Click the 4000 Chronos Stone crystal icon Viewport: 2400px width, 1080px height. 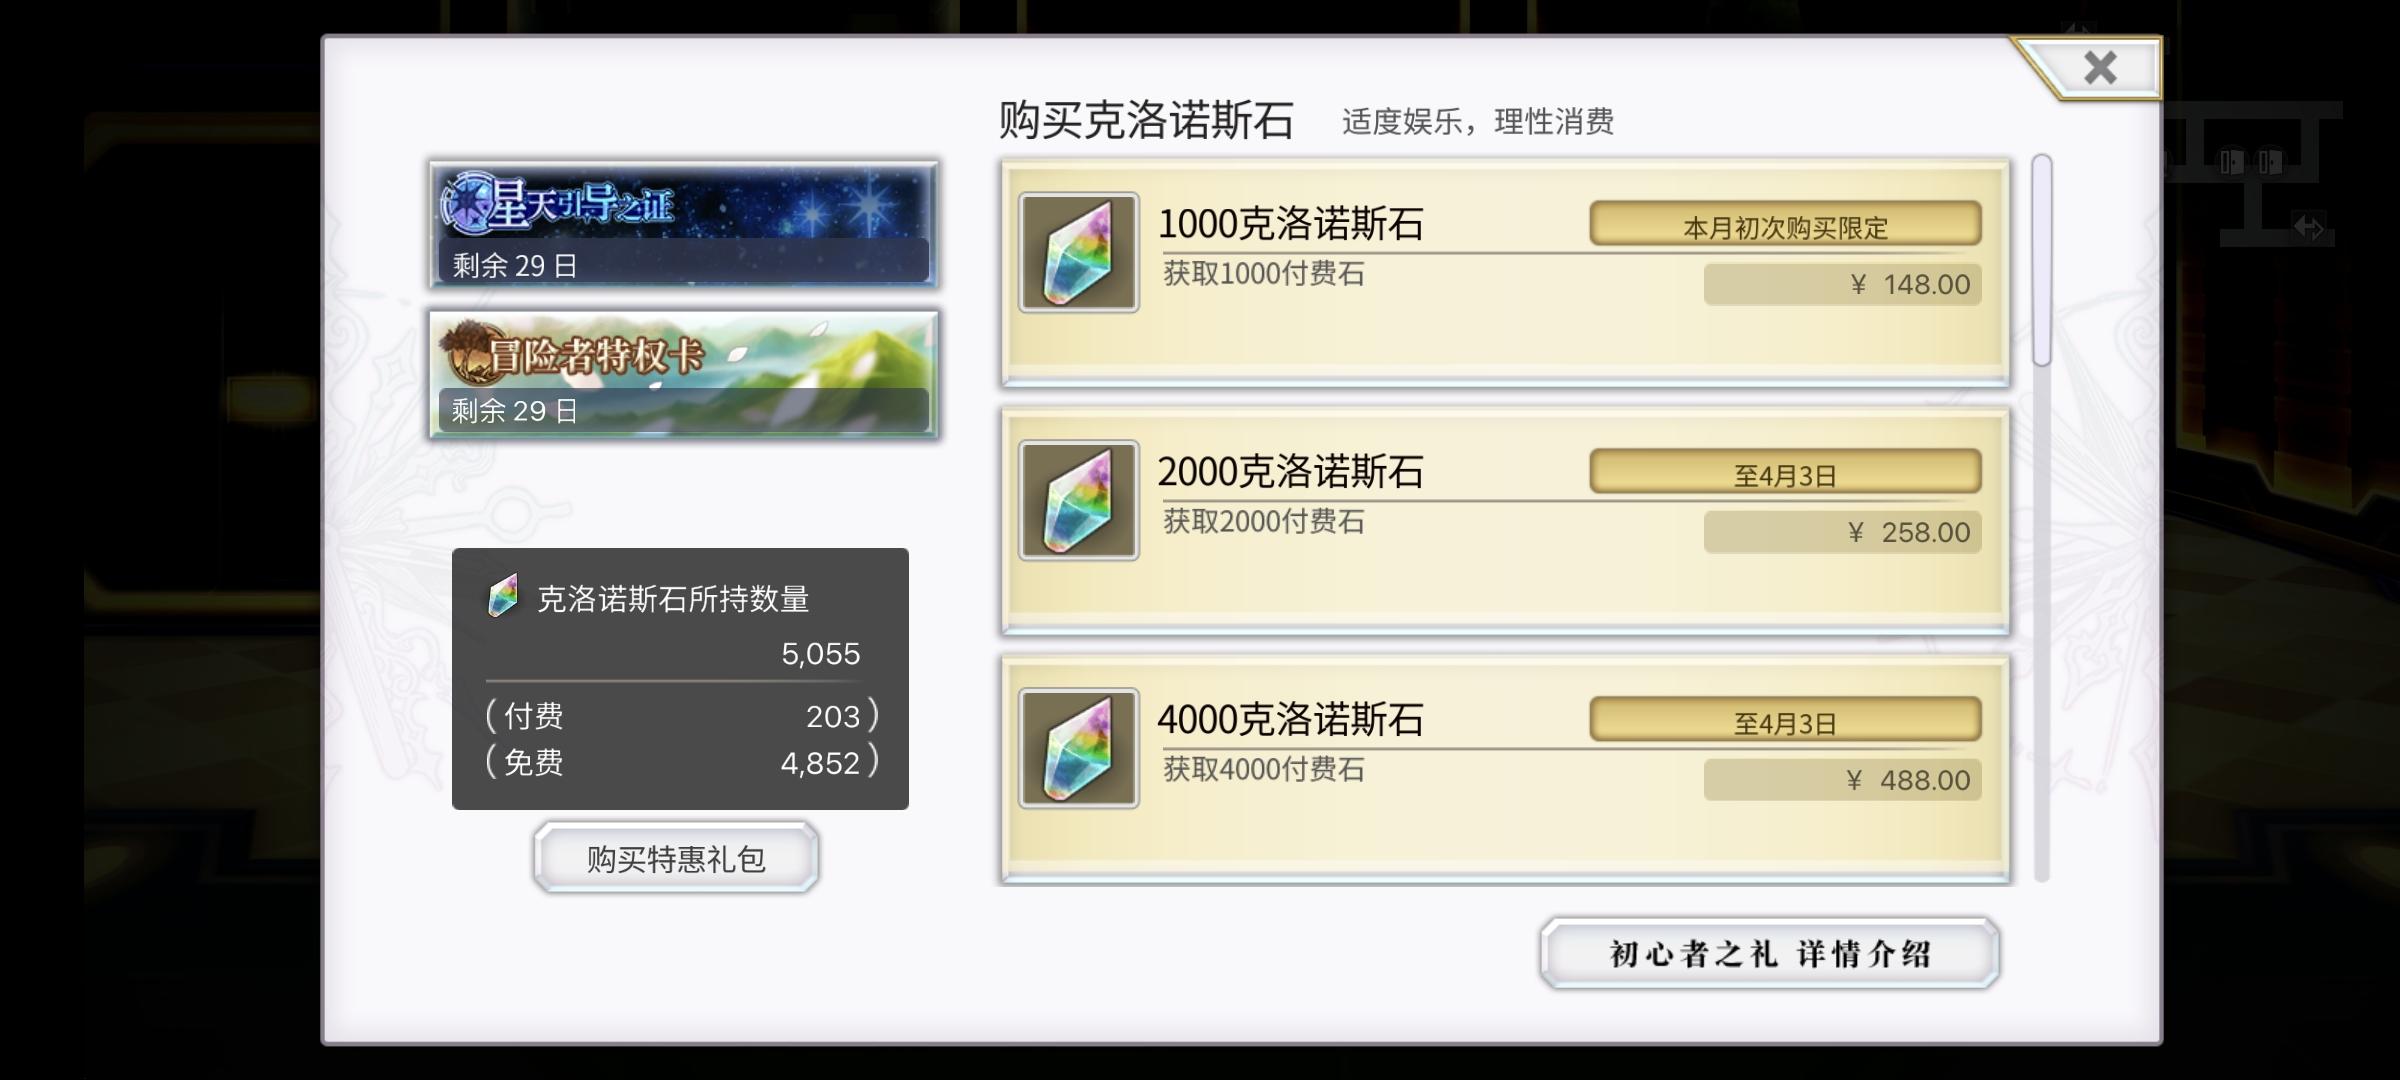pyautogui.click(x=1078, y=748)
